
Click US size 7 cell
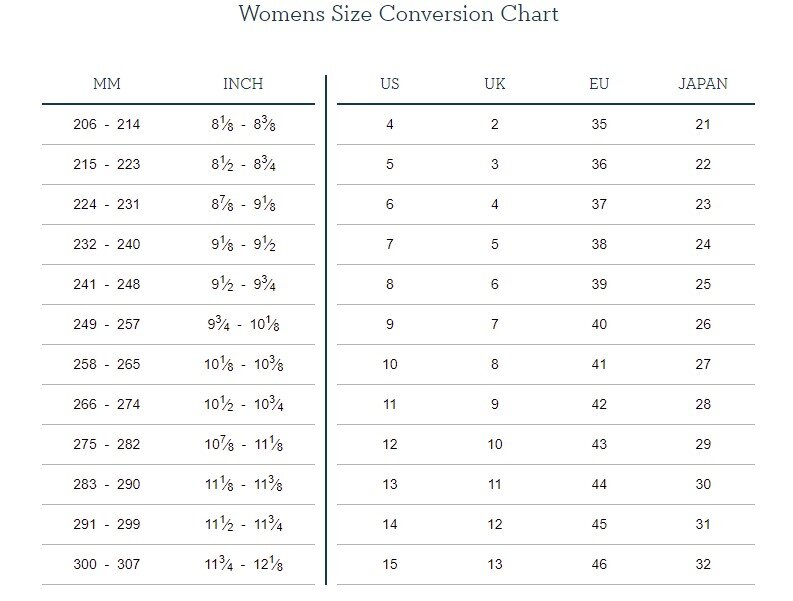390,245
